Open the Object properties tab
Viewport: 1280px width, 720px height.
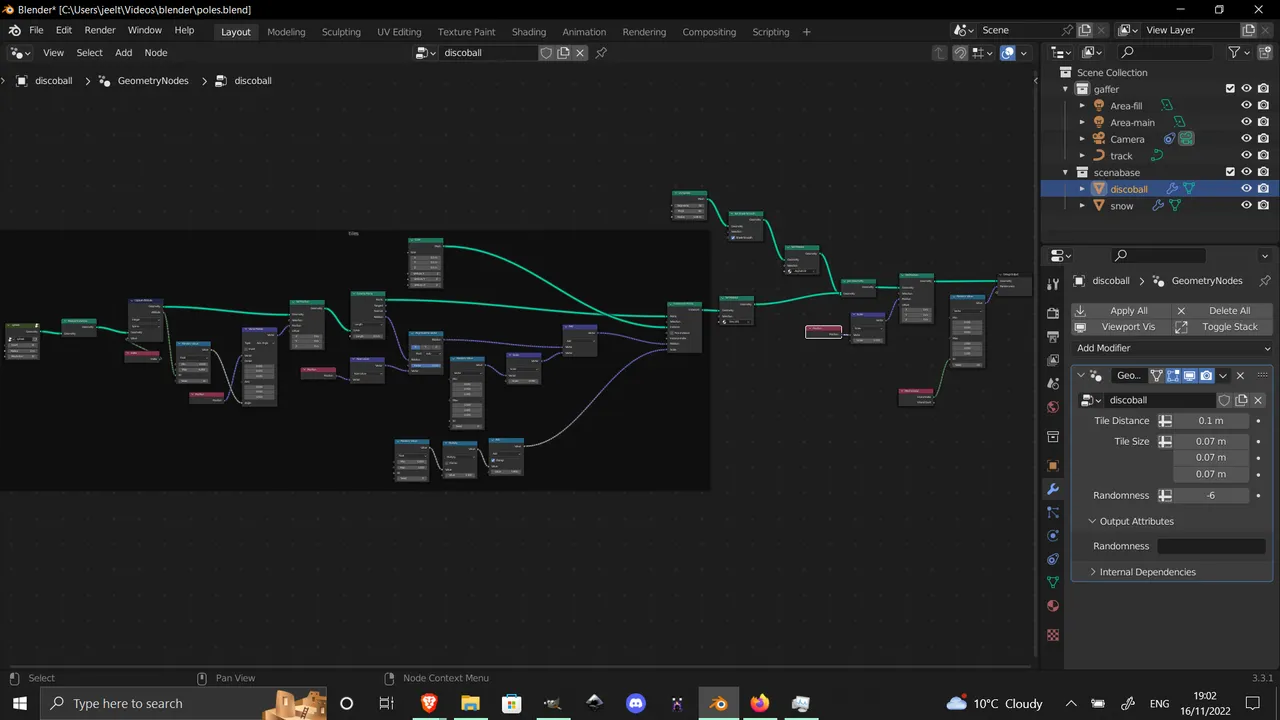pyautogui.click(x=1052, y=466)
